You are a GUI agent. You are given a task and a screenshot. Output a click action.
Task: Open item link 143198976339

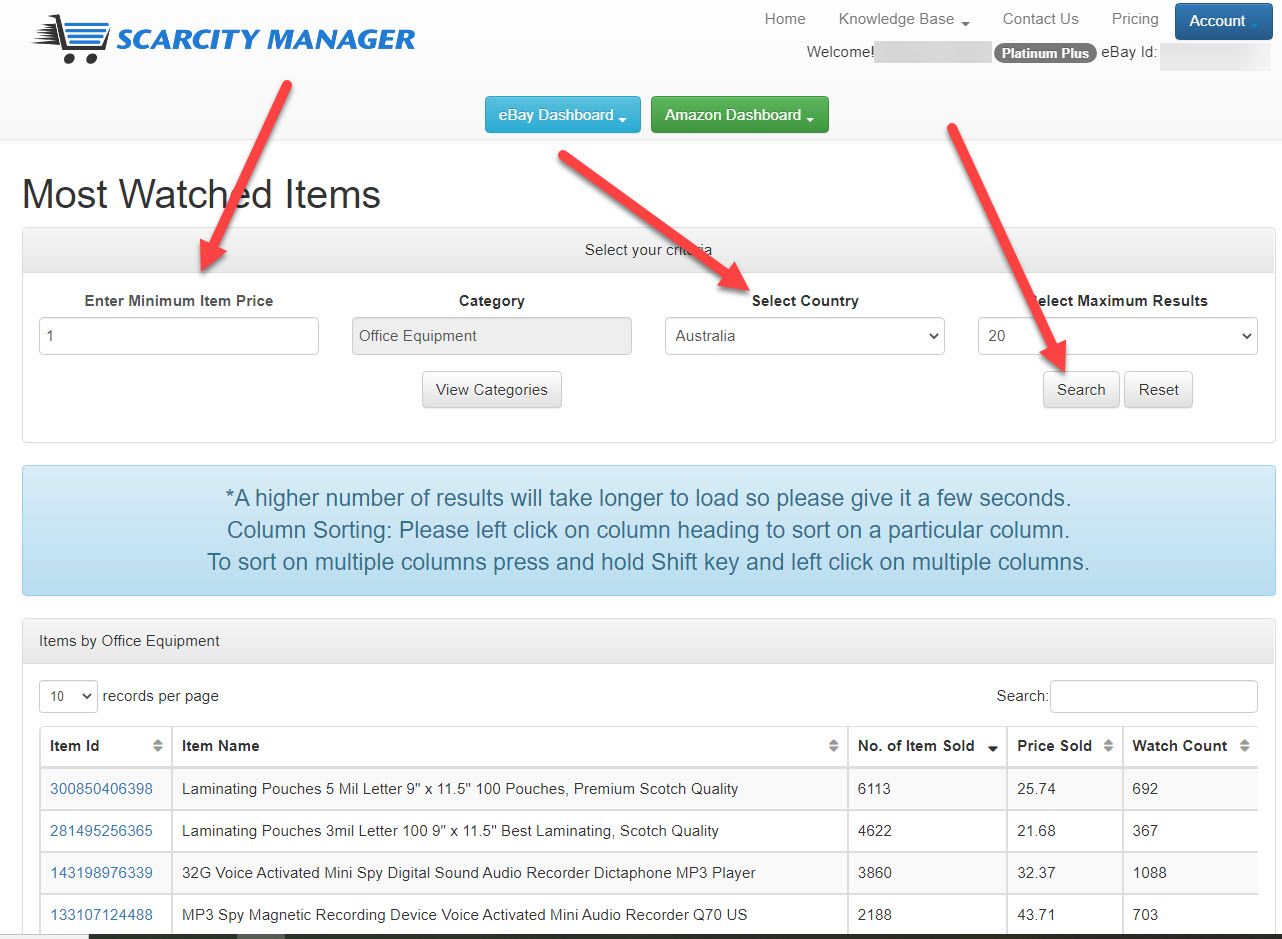(101, 873)
